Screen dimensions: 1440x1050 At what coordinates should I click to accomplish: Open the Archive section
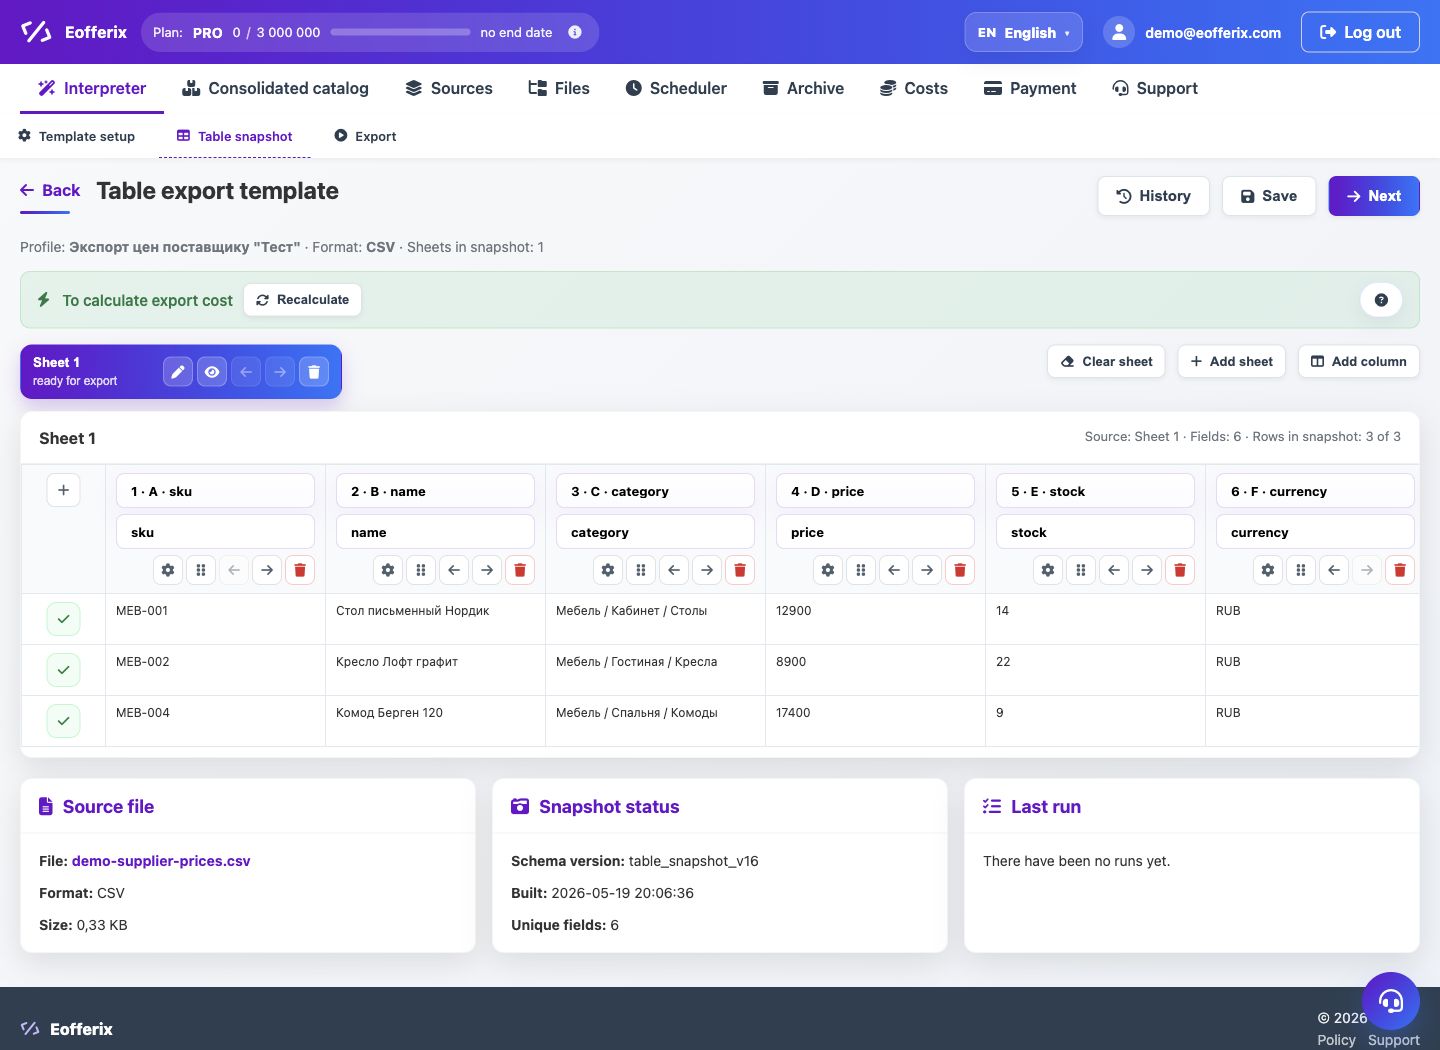[803, 88]
